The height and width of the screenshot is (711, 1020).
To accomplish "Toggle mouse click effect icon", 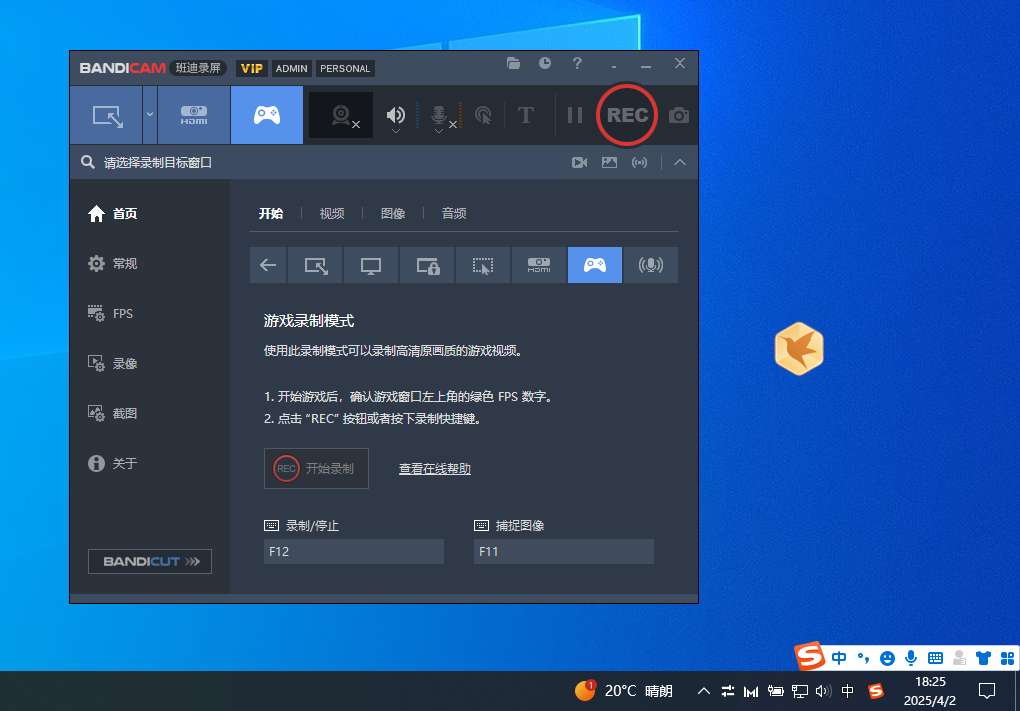I will coord(483,115).
